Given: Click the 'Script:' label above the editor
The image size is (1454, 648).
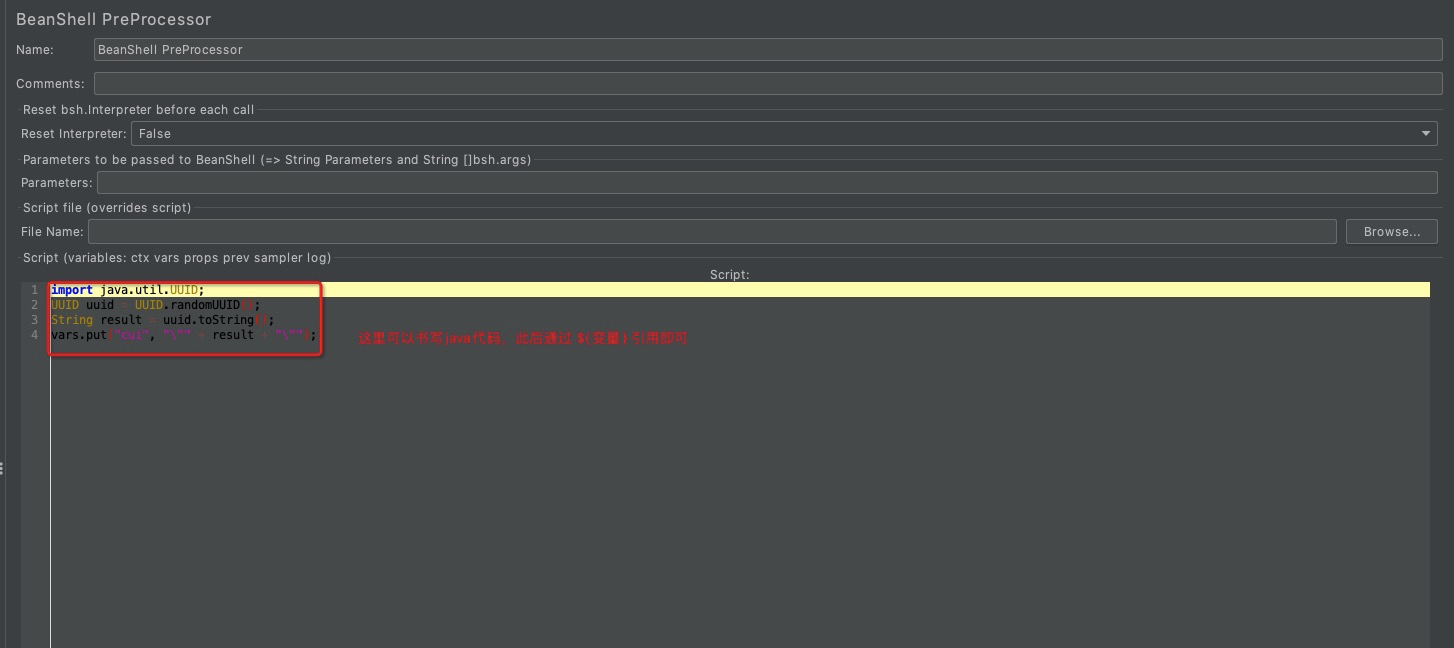Looking at the screenshot, I should [730, 274].
